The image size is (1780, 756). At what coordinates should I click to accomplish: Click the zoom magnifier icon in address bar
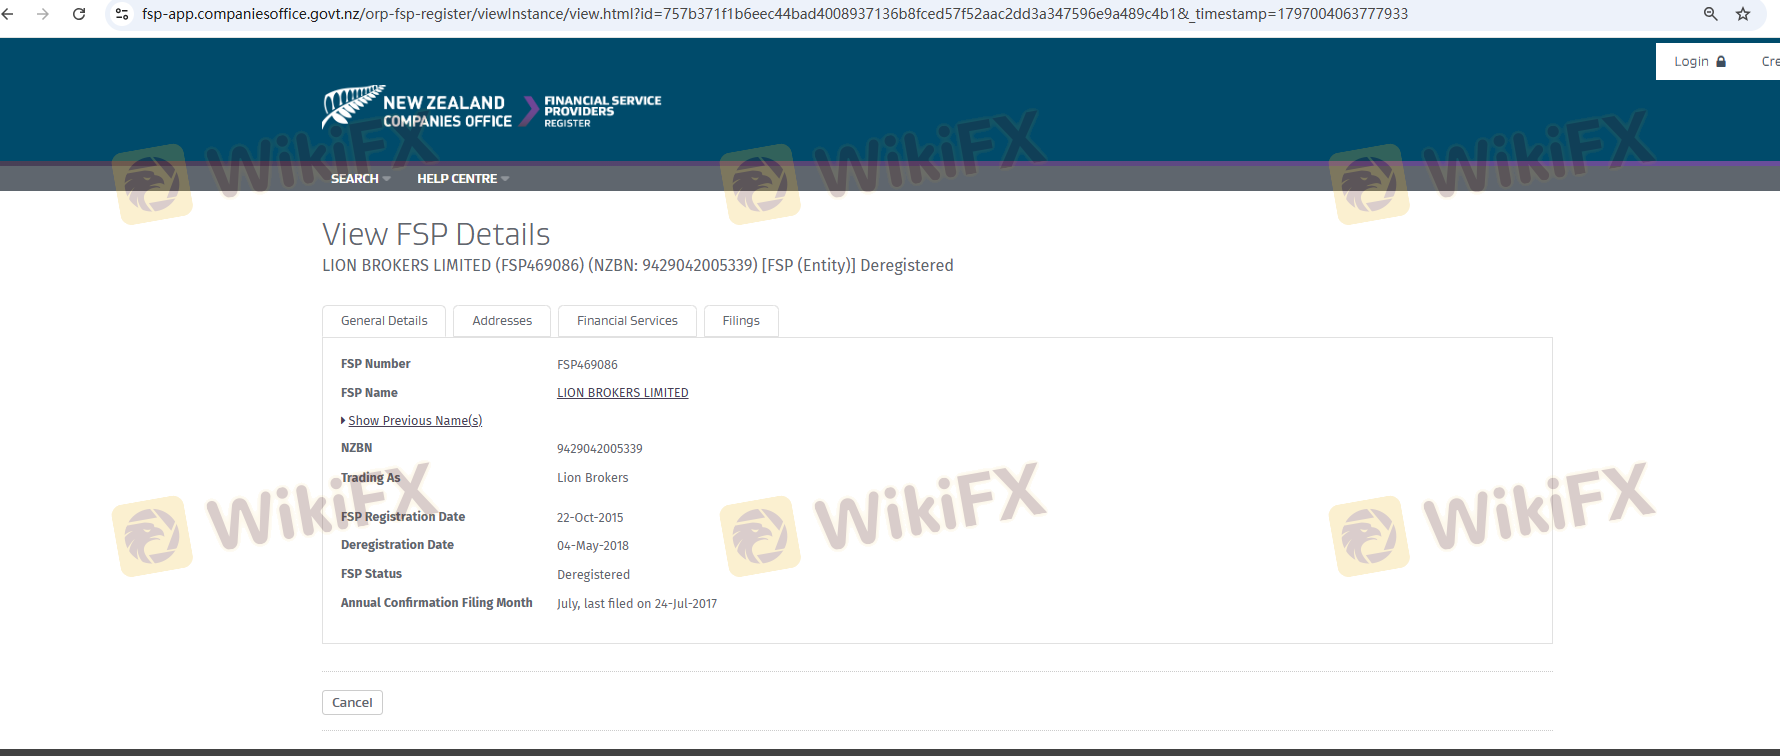(x=1710, y=14)
